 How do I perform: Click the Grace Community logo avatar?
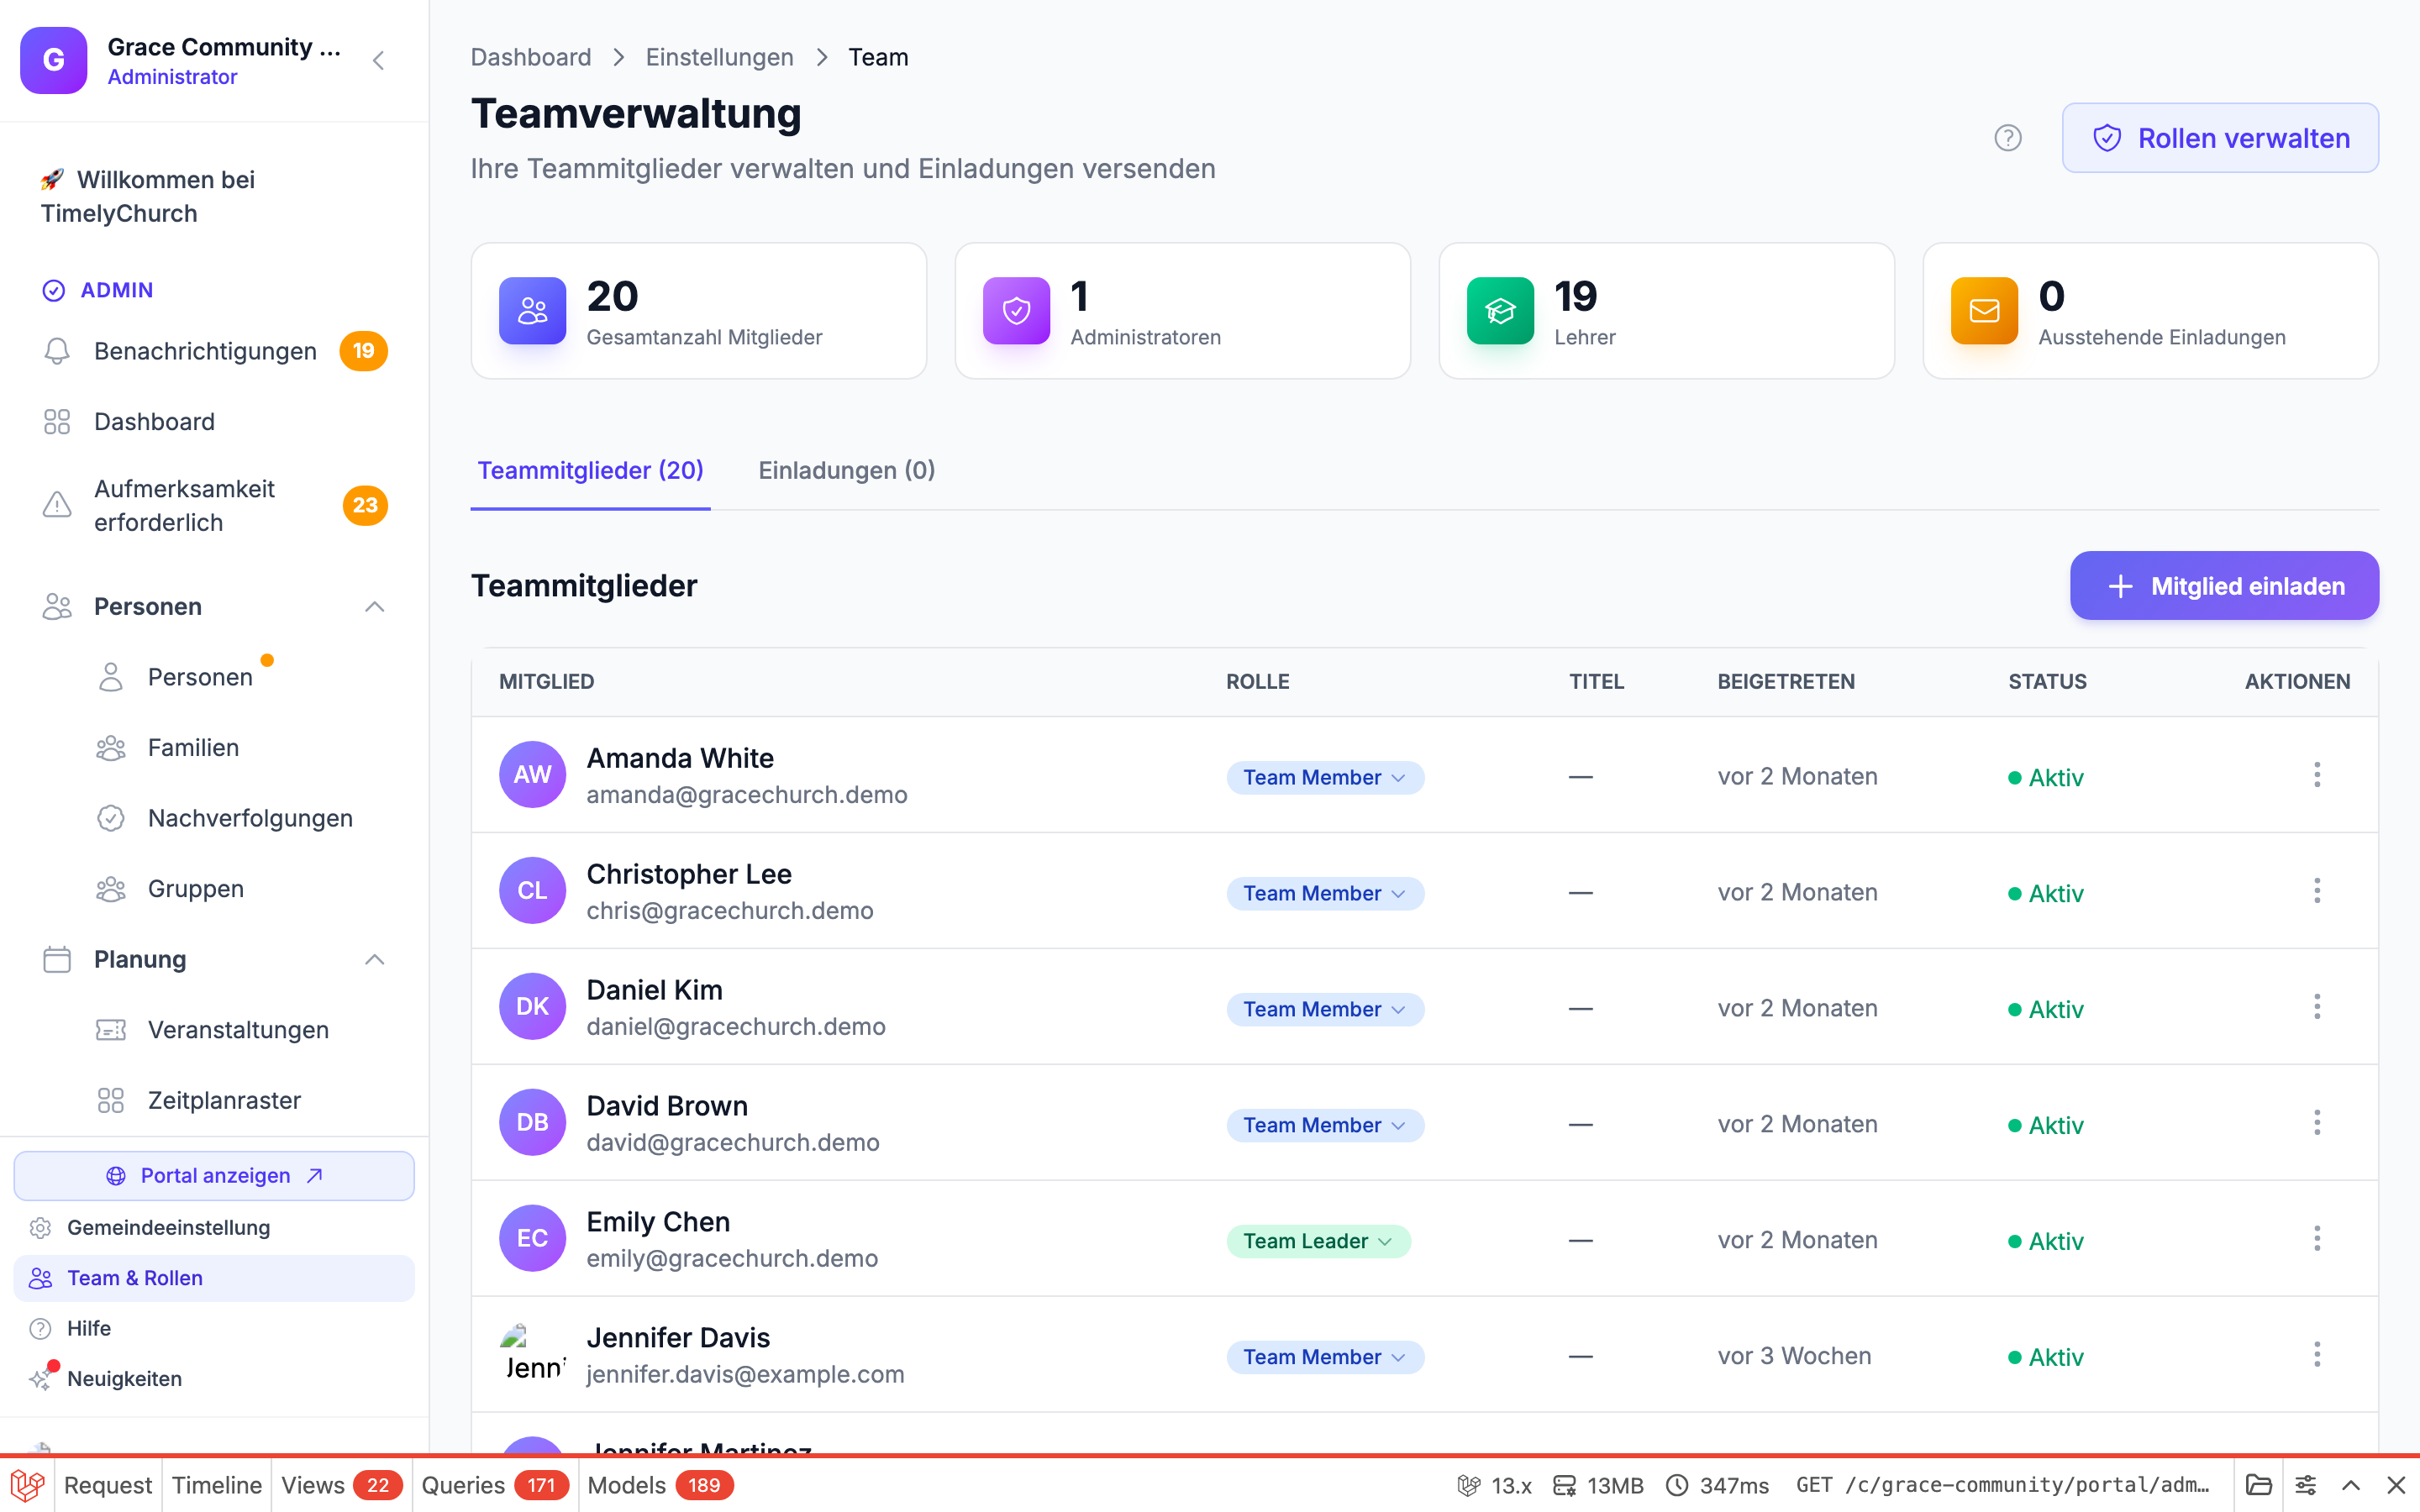point(54,60)
